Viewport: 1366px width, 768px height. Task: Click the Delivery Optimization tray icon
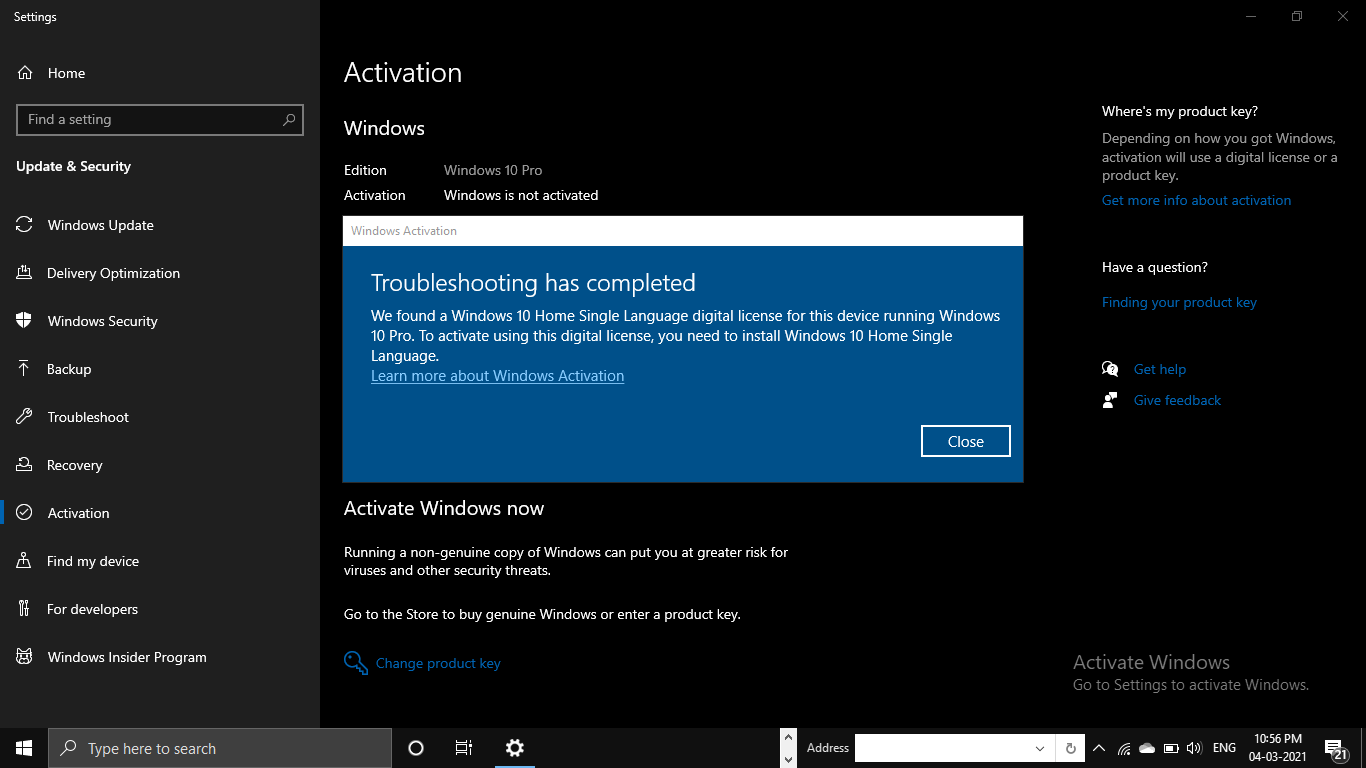click(24, 273)
